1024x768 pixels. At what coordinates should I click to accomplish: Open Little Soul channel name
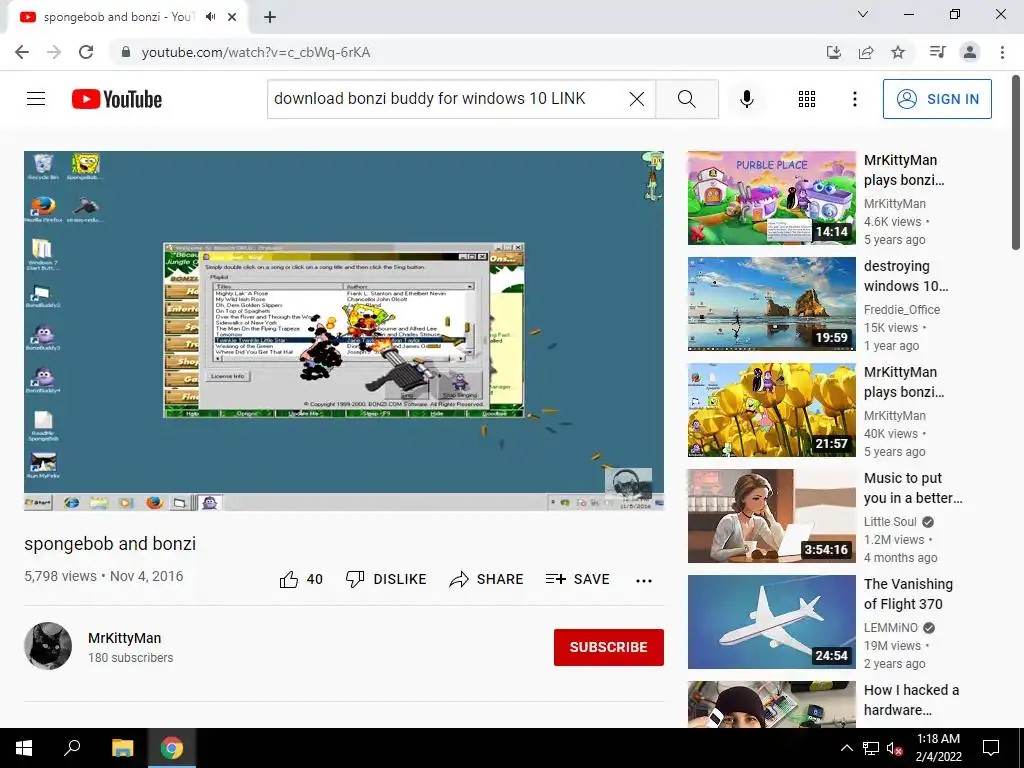pos(890,522)
